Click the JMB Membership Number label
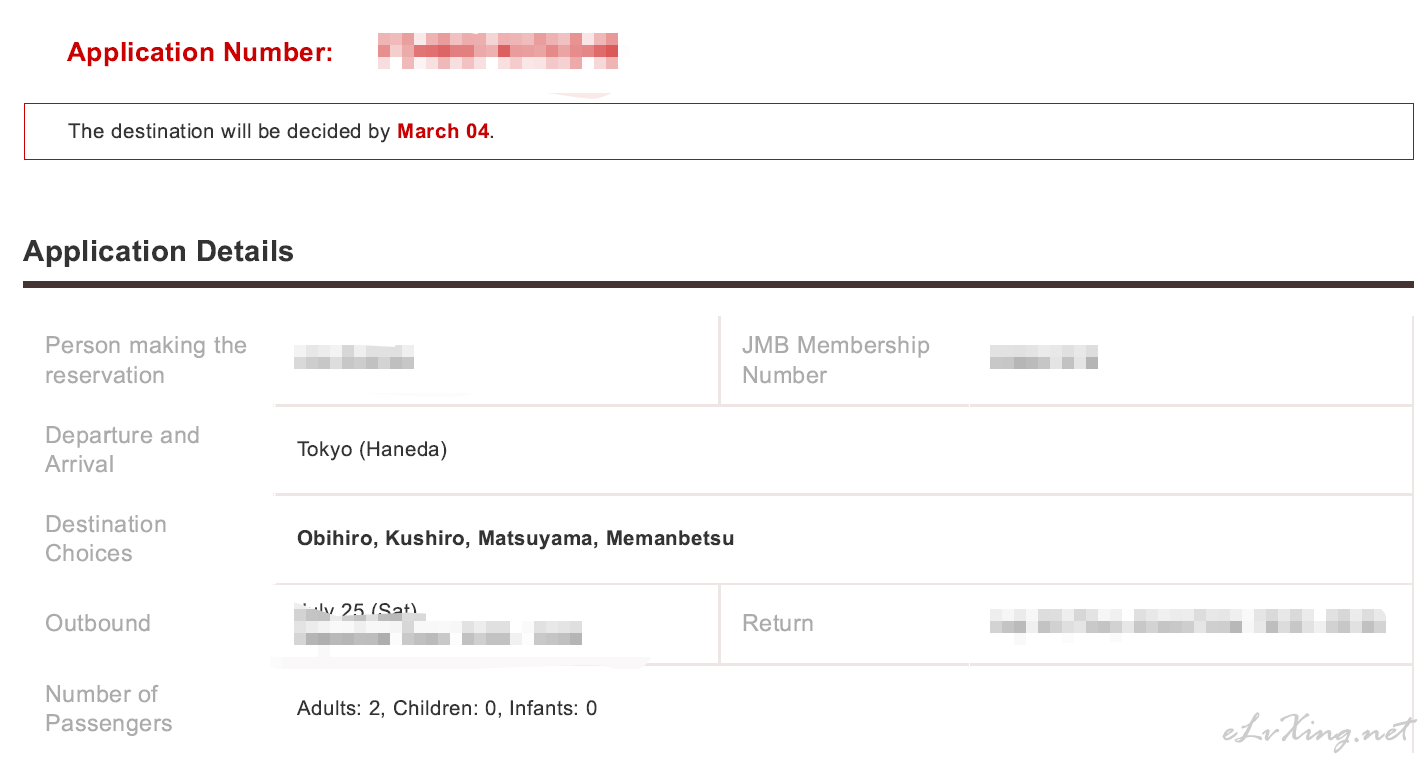The image size is (1427, 765). [836, 360]
